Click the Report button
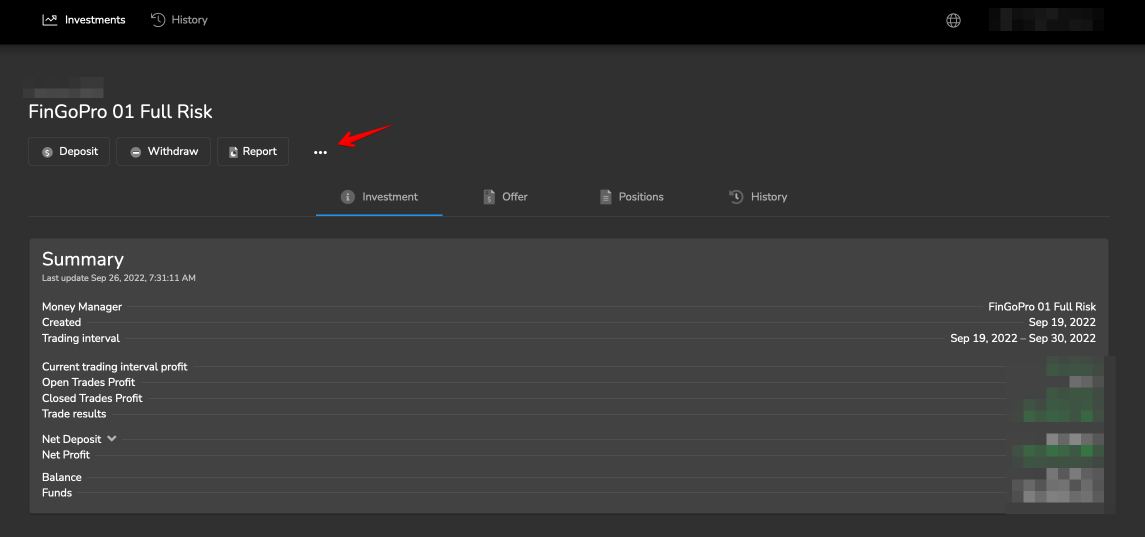The width and height of the screenshot is (1145, 537). click(x=253, y=151)
